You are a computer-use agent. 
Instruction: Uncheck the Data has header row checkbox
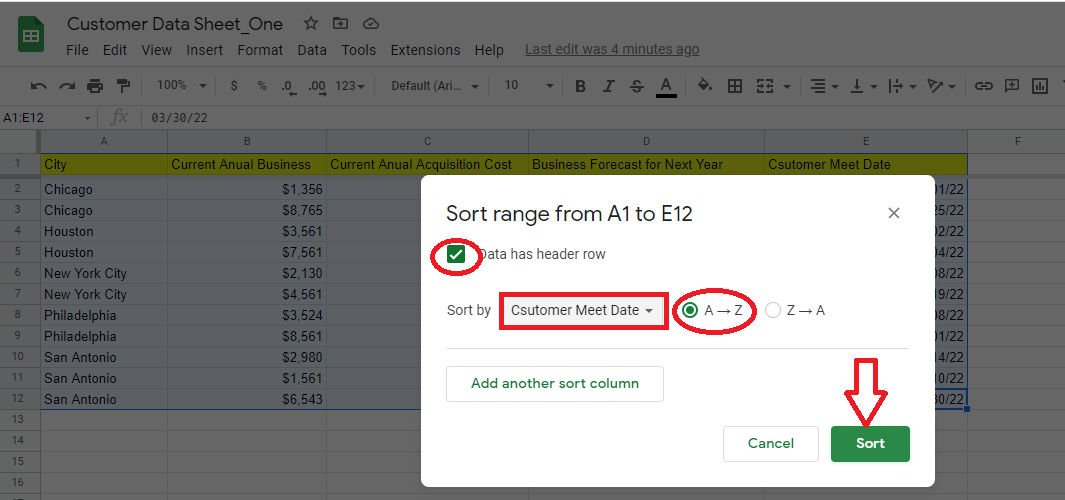[x=456, y=255]
